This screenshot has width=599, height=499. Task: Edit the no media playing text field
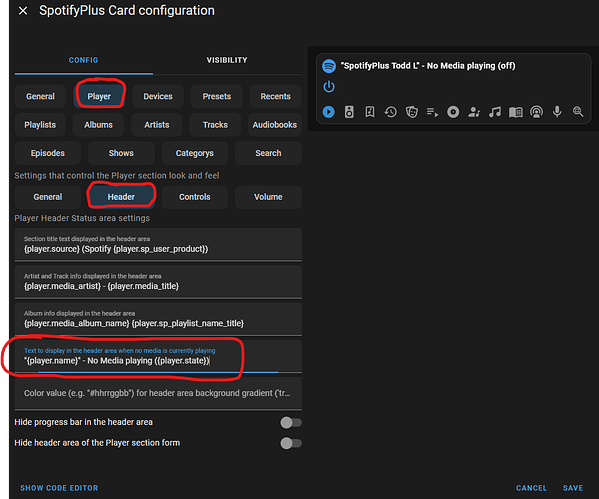coord(158,356)
